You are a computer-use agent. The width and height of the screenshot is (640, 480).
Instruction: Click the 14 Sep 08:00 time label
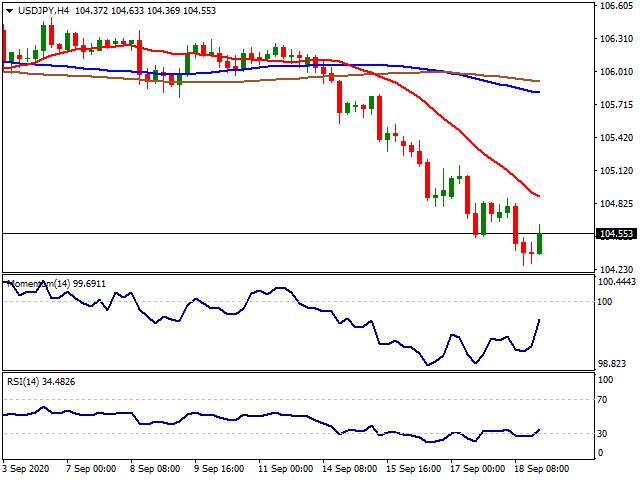(350, 469)
